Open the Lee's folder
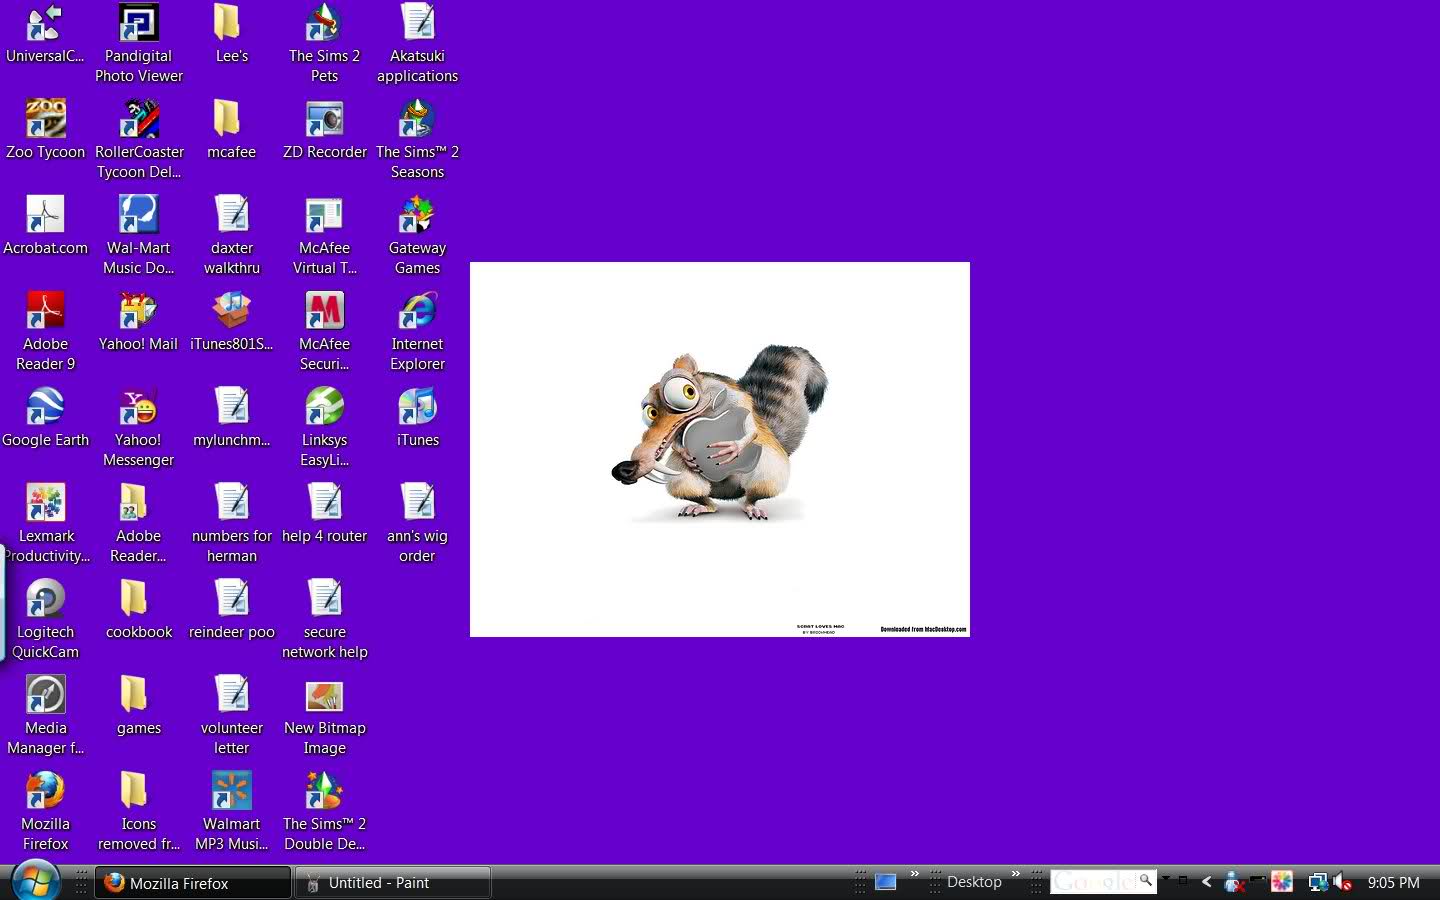 click(231, 33)
